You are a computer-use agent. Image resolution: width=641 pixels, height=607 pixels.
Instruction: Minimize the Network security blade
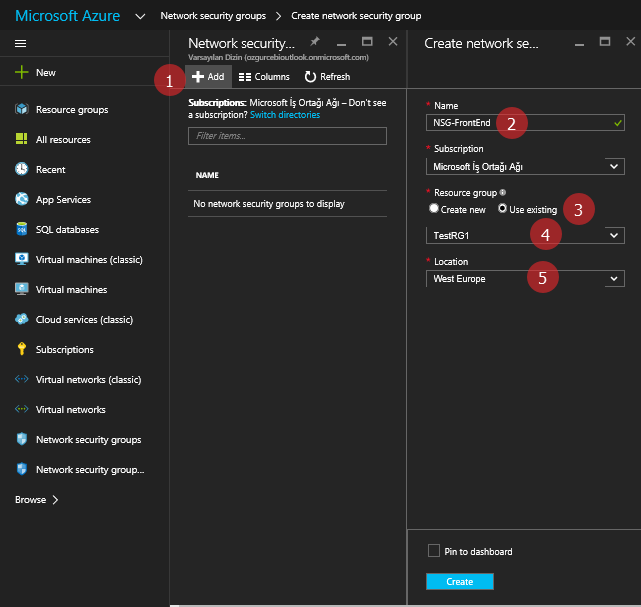(x=341, y=44)
